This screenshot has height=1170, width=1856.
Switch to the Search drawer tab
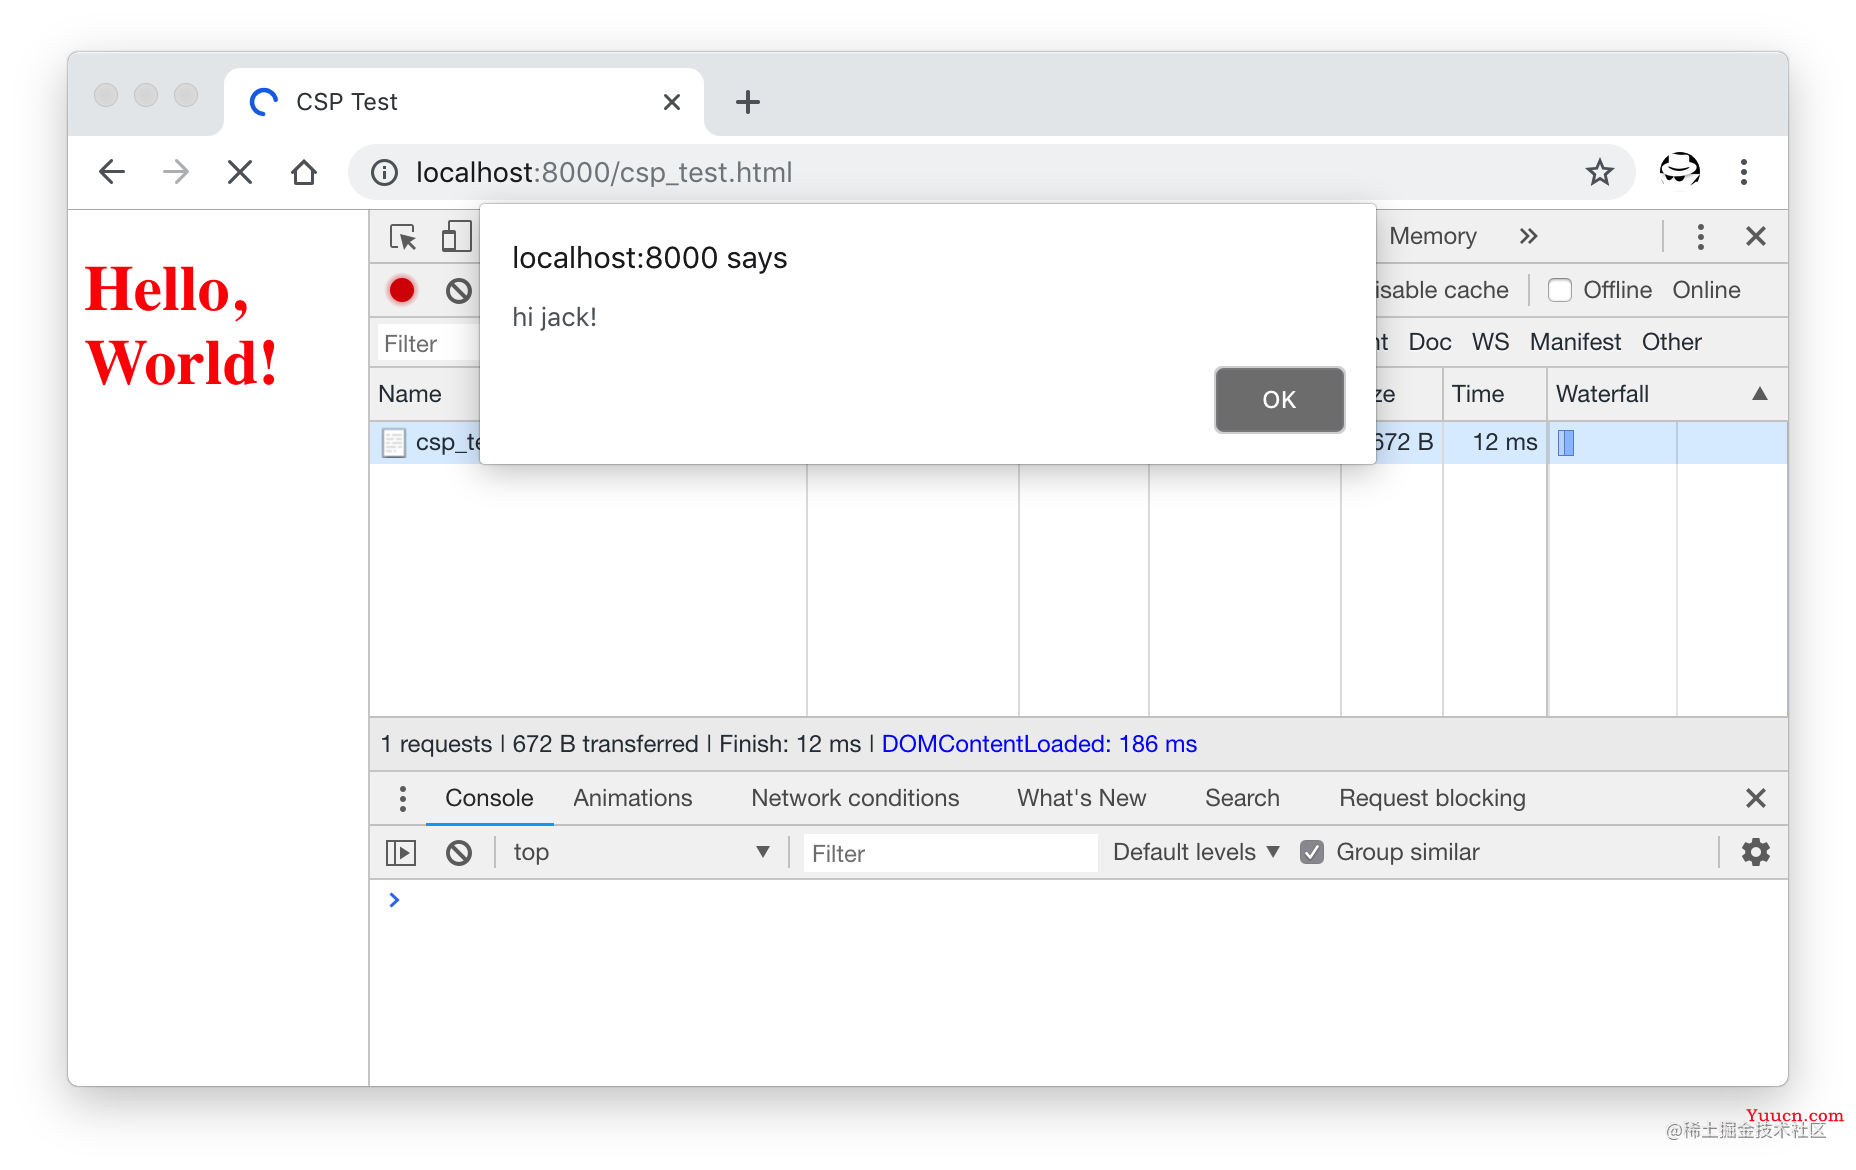1242,798
